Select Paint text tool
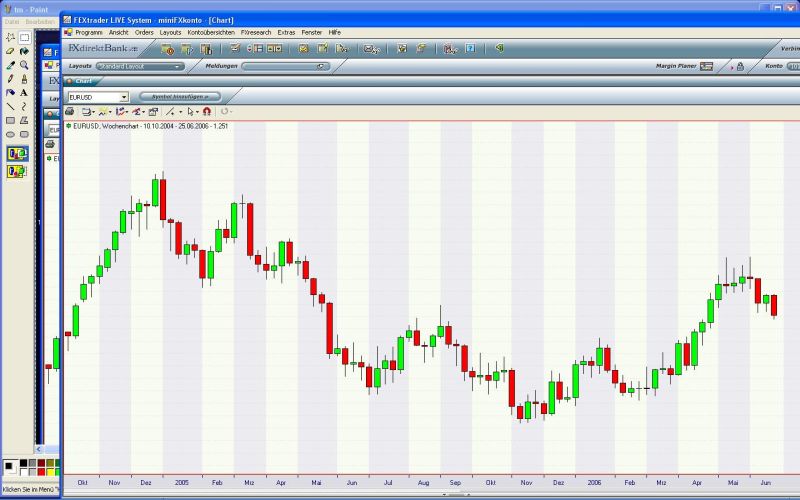The width and height of the screenshot is (800, 500). pyautogui.click(x=24, y=92)
